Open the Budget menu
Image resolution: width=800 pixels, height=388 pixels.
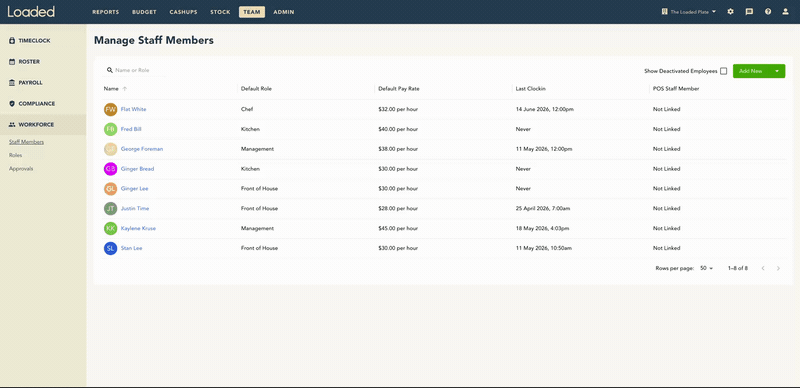click(144, 12)
